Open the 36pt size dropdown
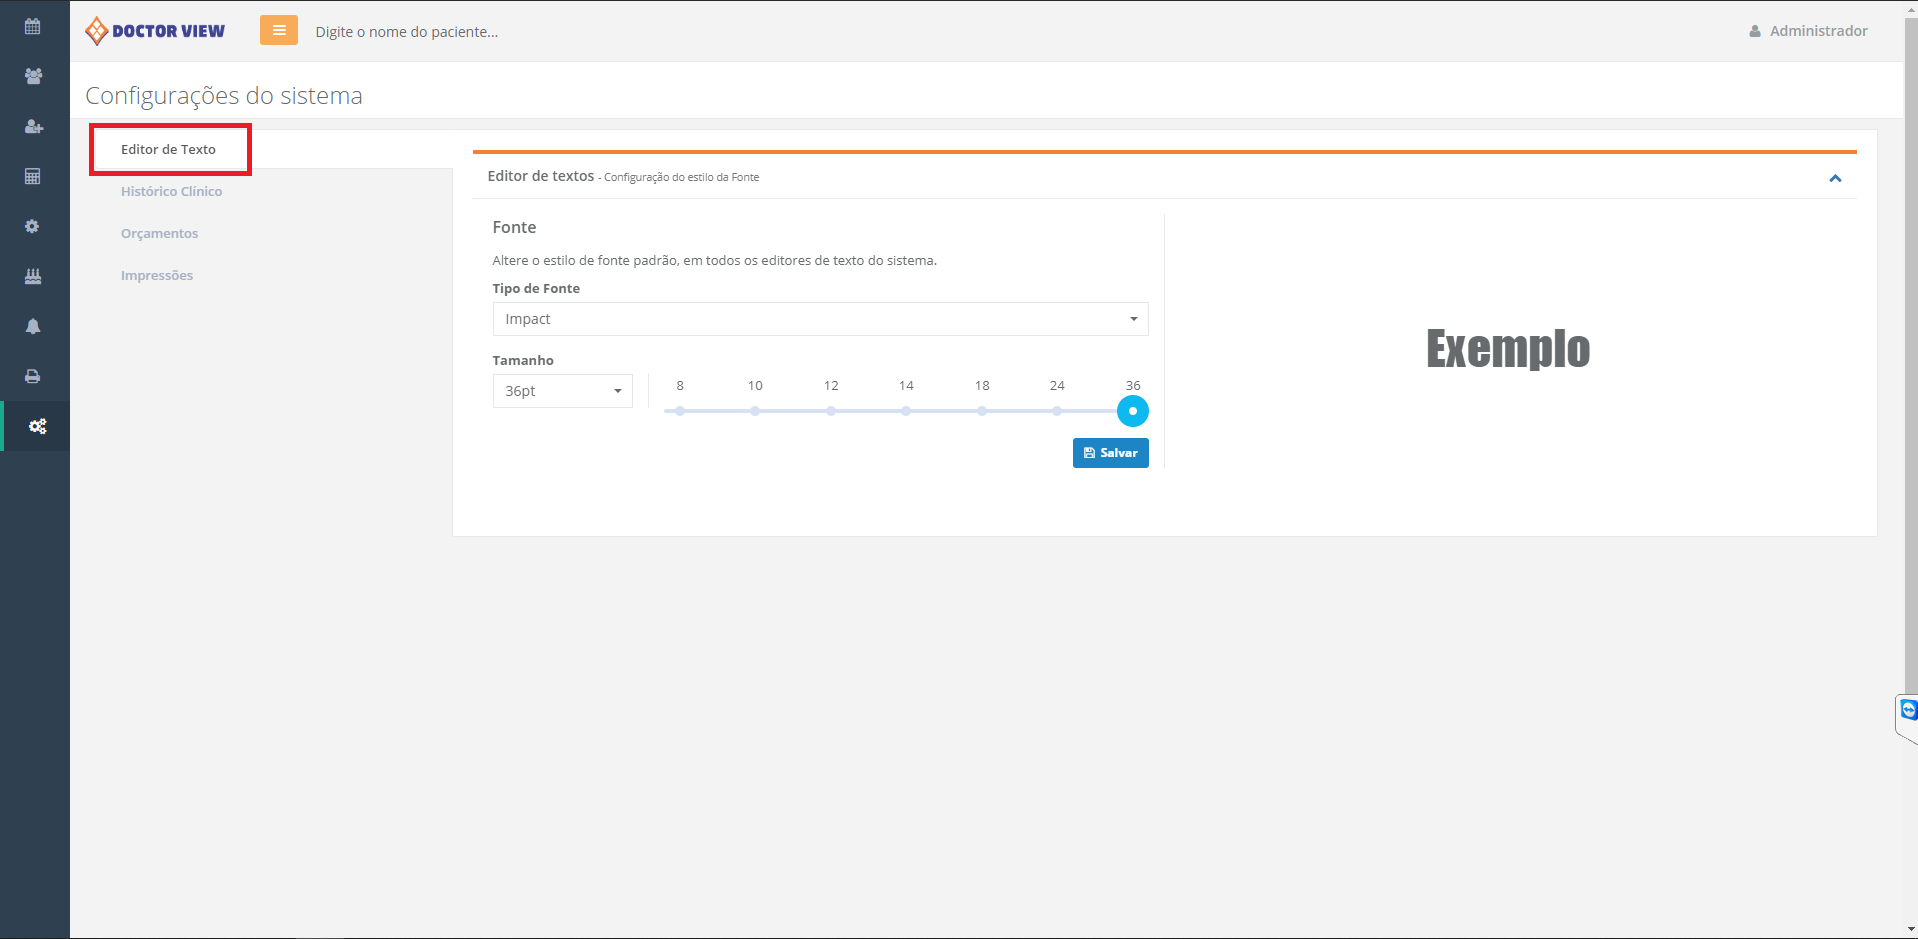Image resolution: width=1918 pixels, height=939 pixels. point(562,391)
